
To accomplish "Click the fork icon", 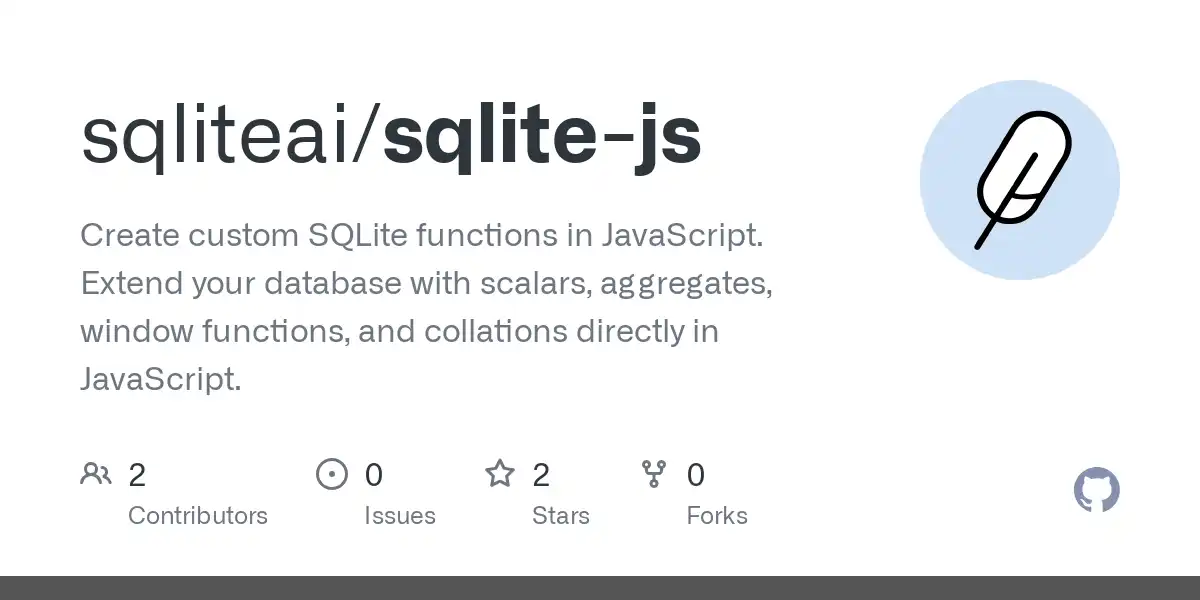I will (654, 474).
